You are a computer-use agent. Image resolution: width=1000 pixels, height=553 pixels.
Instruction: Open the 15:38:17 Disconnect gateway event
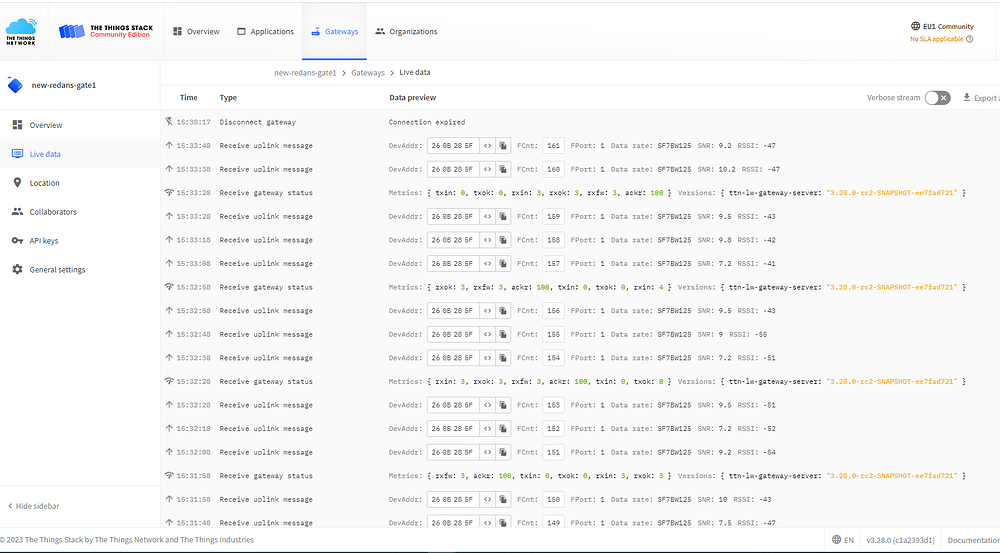coord(580,122)
